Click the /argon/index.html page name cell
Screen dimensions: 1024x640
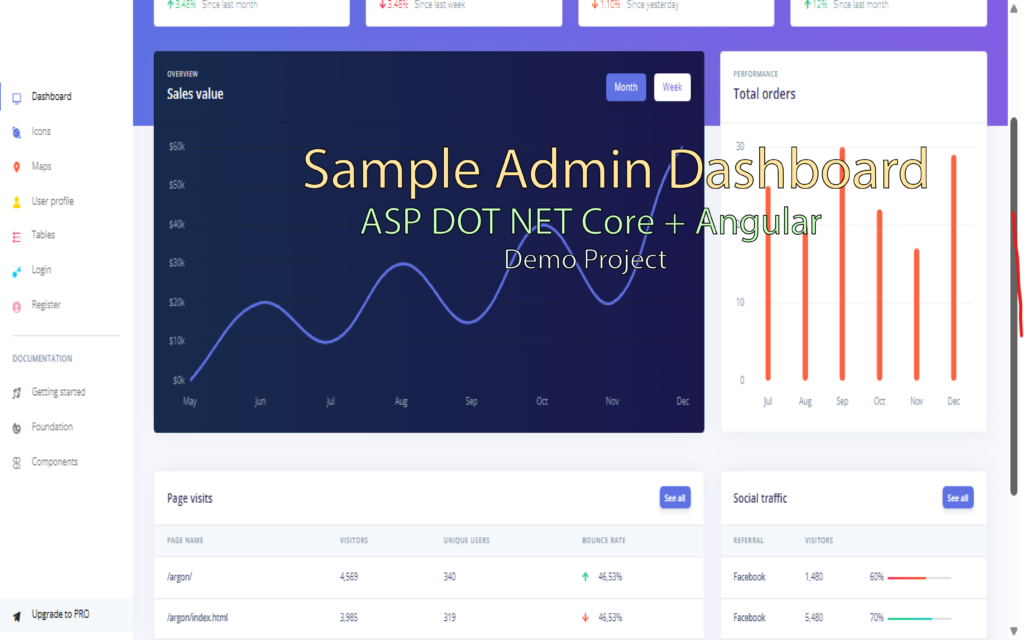[197, 617]
